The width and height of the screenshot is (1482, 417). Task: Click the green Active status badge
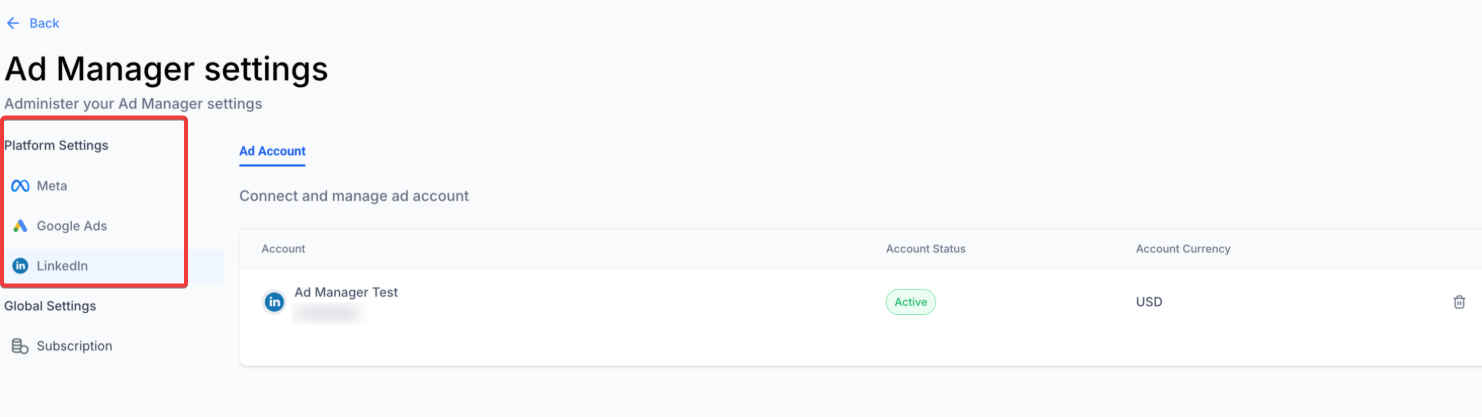click(910, 302)
